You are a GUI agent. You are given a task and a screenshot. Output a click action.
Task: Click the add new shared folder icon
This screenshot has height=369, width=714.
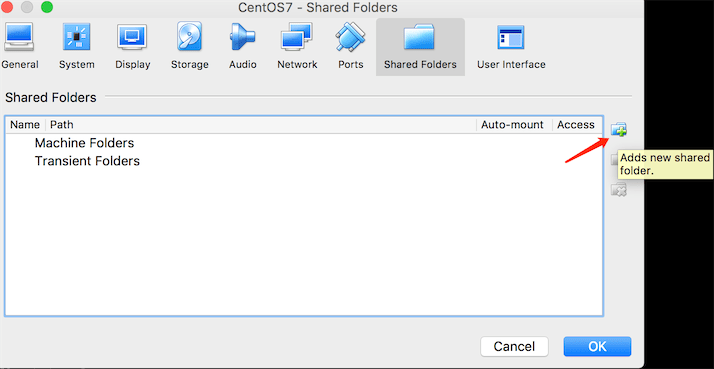click(619, 129)
